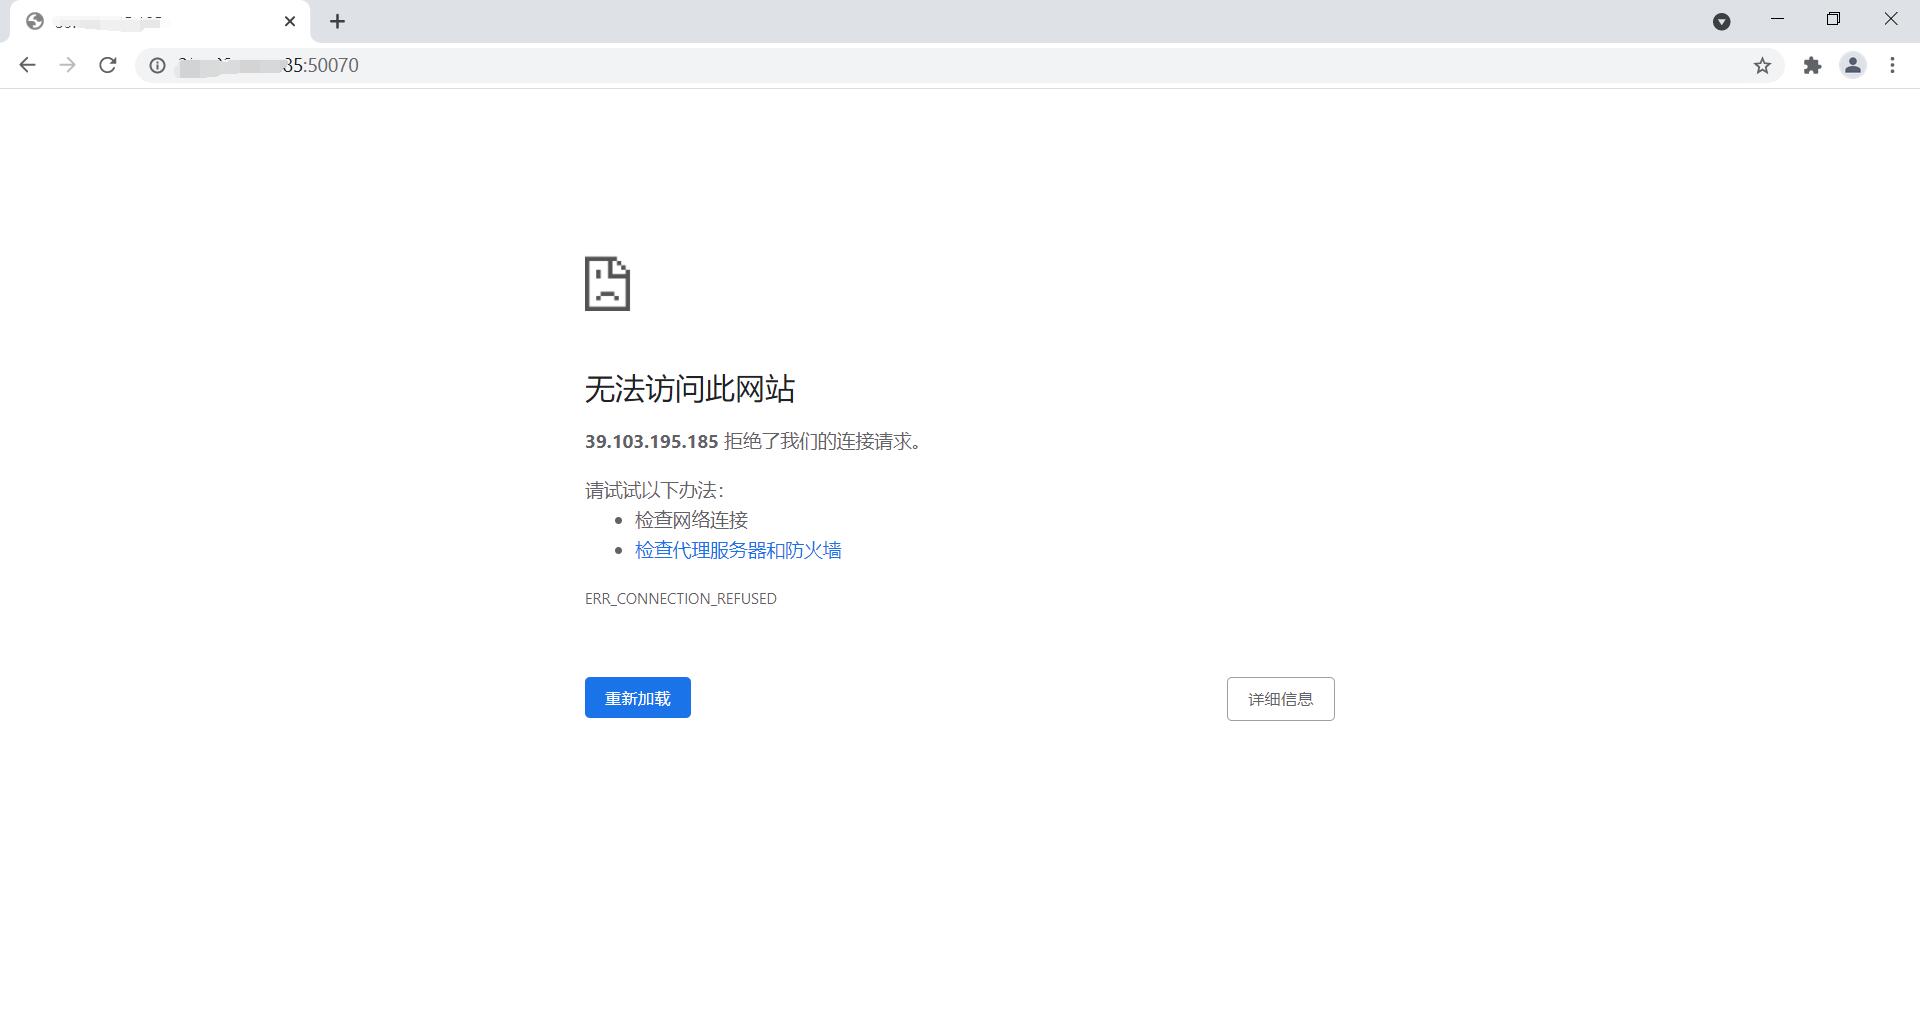Open the site information icon in address bar

point(157,65)
